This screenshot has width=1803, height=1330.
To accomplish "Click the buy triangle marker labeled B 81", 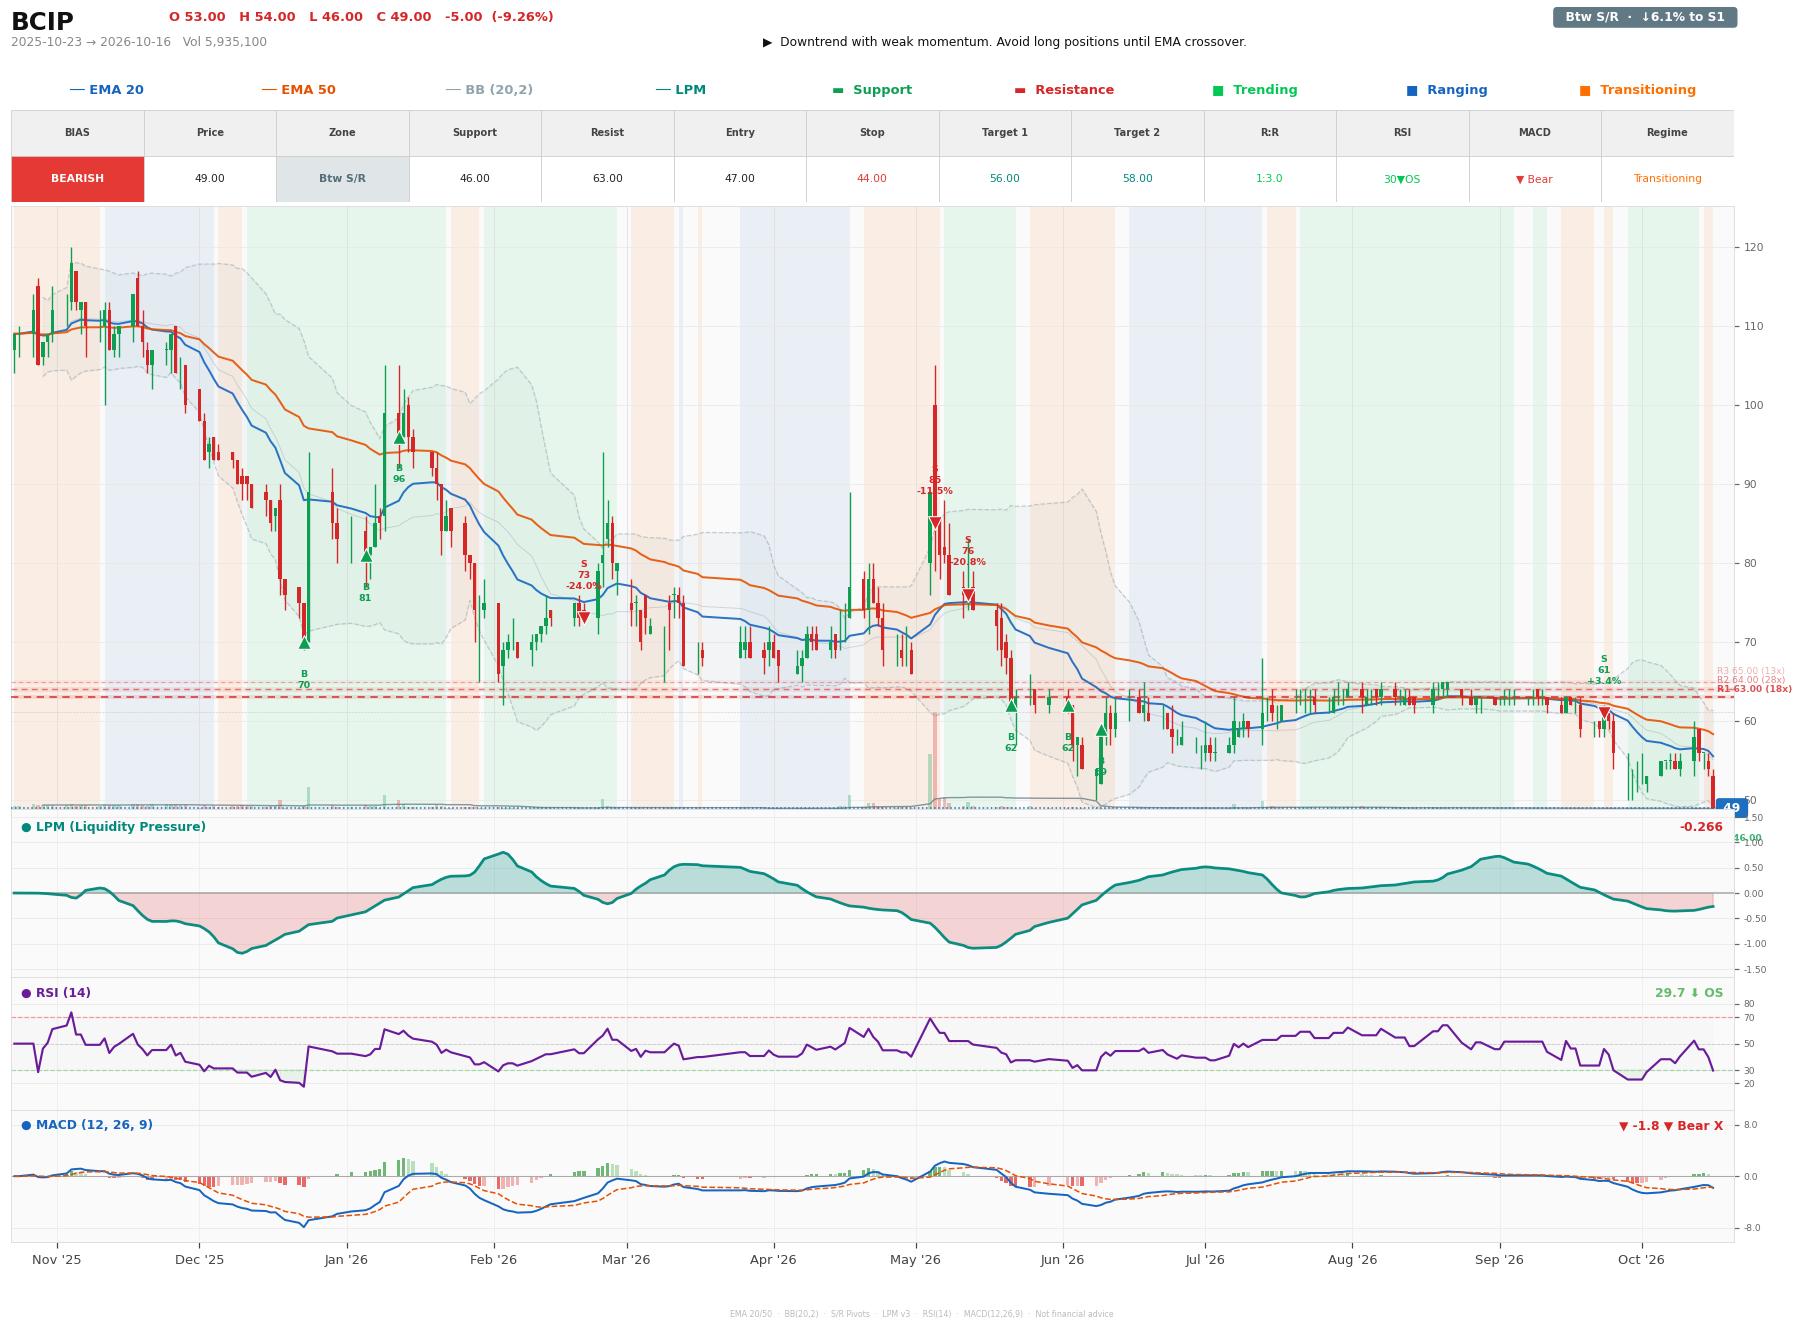I will tap(366, 556).
